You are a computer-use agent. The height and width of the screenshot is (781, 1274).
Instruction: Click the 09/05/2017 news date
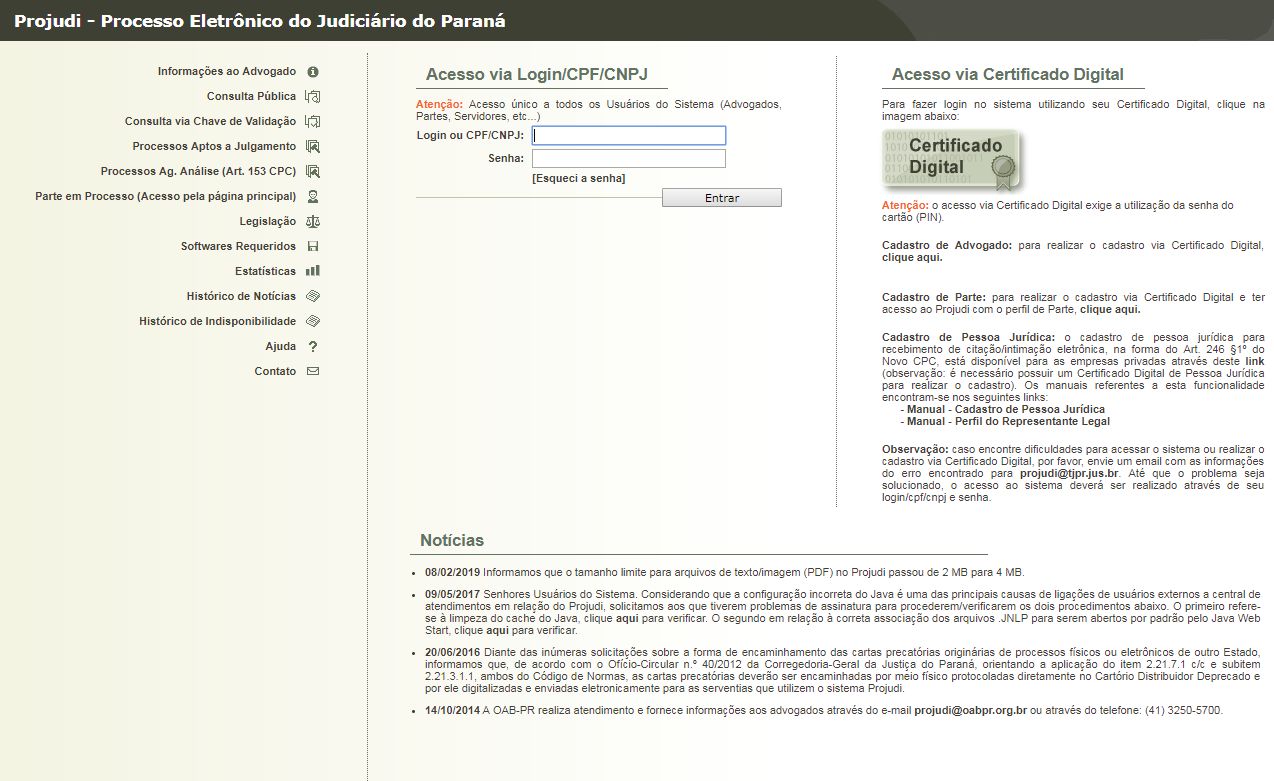[453, 595]
